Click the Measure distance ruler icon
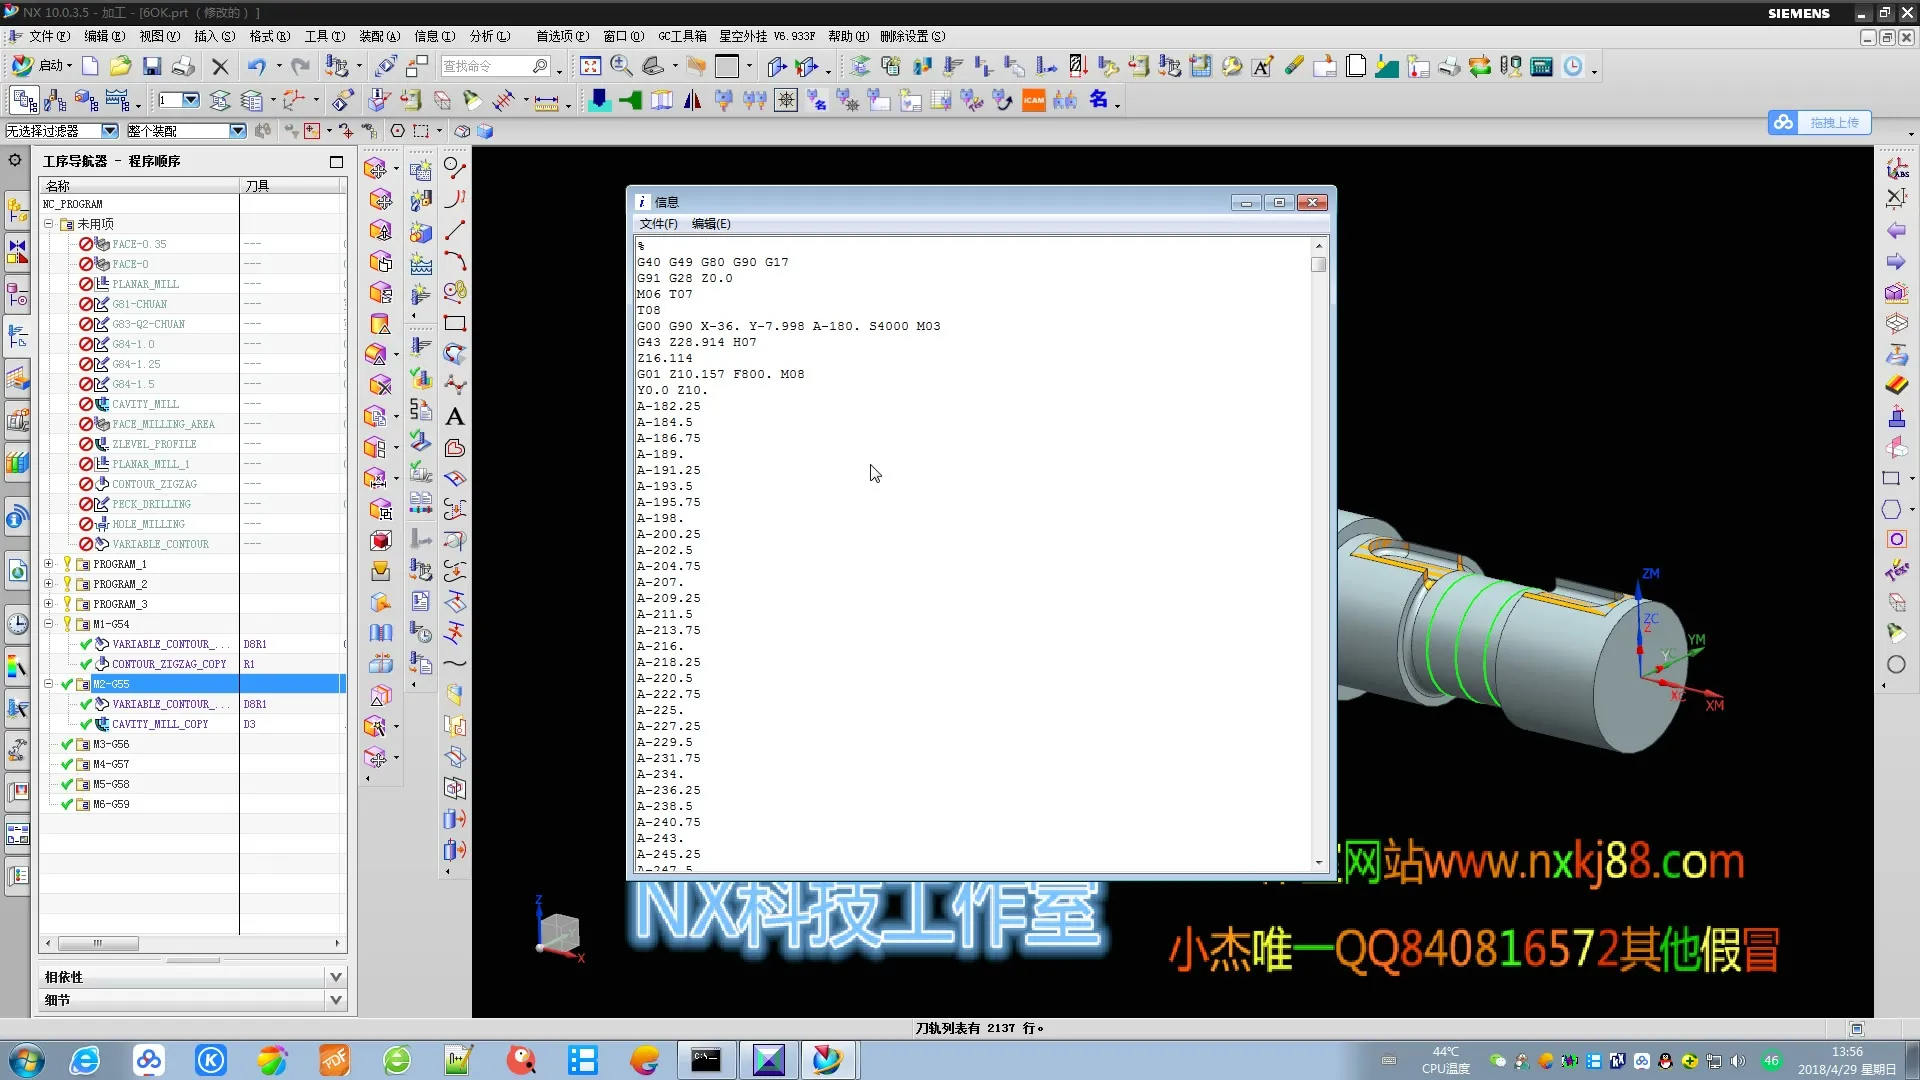Viewport: 1920px width, 1080px height. pos(546,101)
